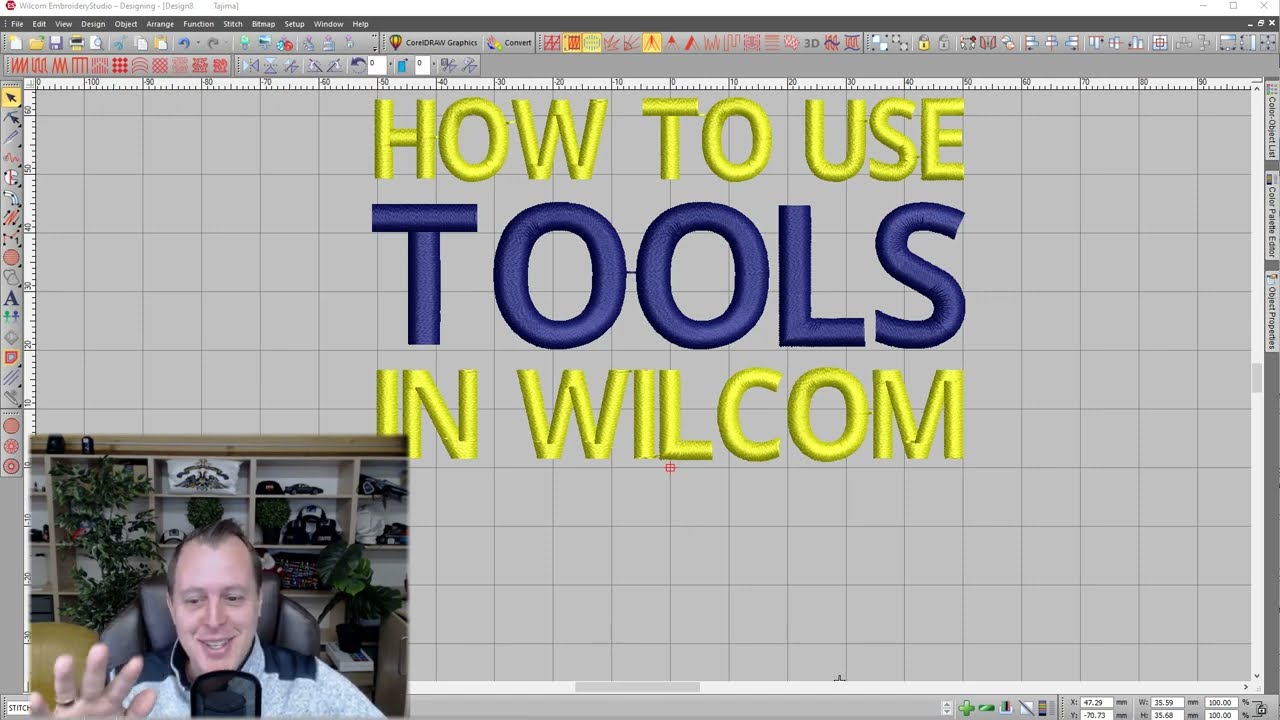Select the Reshape Object tool

(x=11, y=117)
